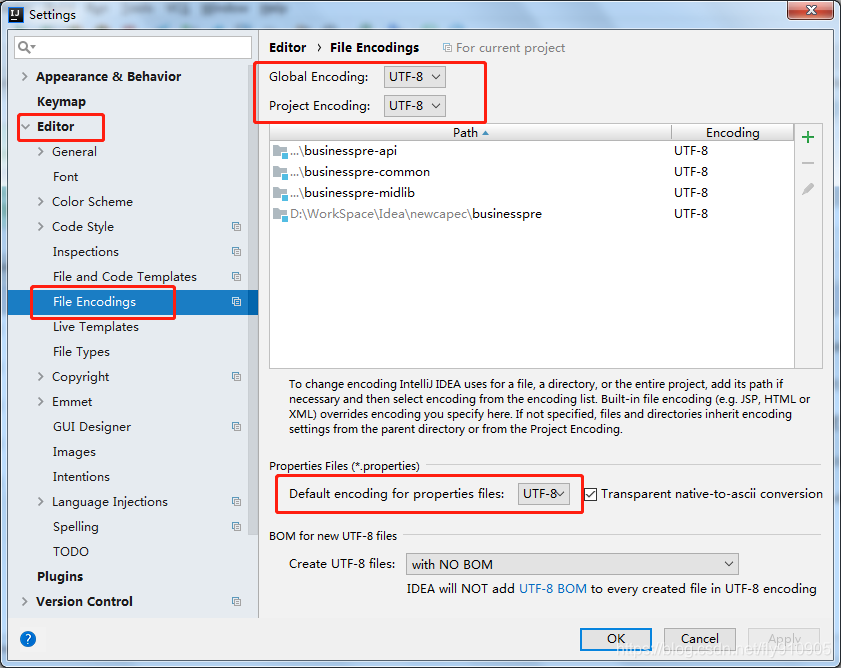Open Intentions settings page
This screenshot has height=668, width=841.
coord(81,476)
